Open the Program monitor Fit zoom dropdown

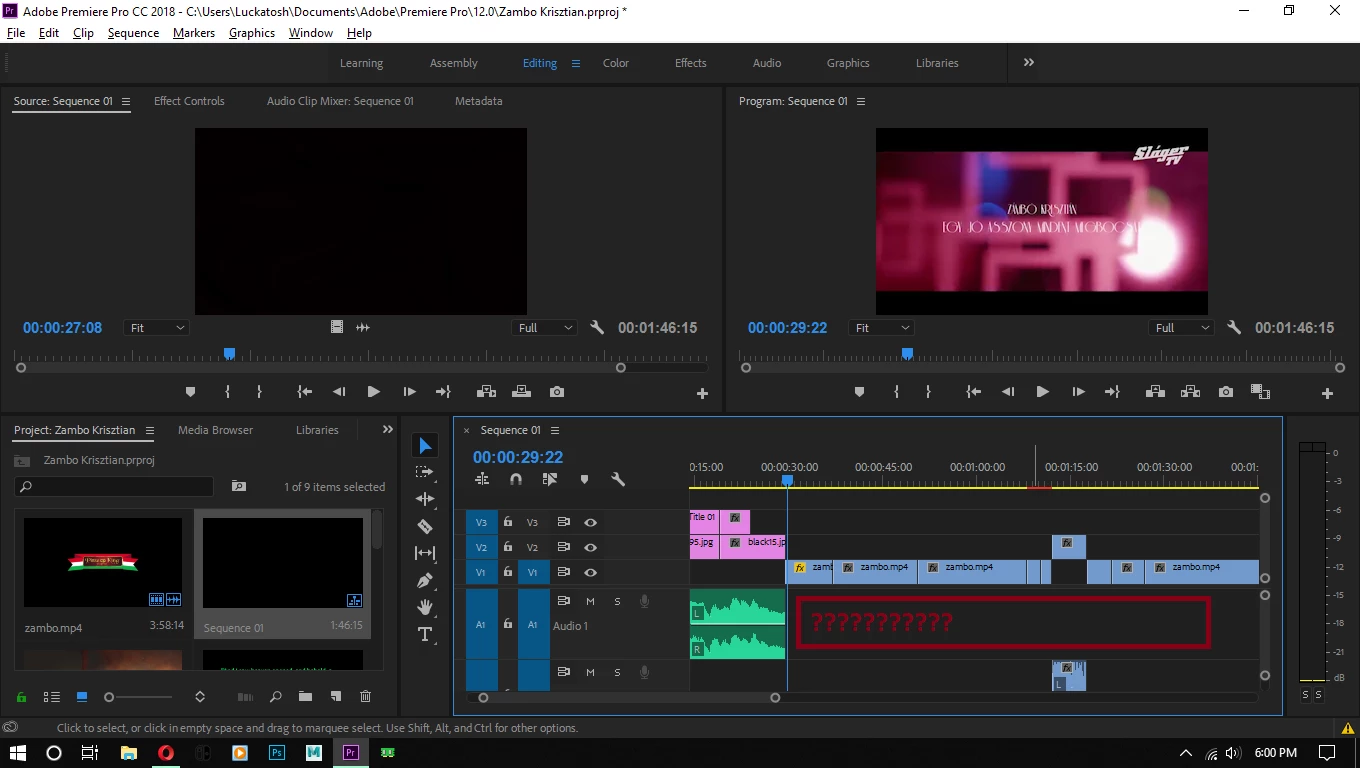coord(882,328)
